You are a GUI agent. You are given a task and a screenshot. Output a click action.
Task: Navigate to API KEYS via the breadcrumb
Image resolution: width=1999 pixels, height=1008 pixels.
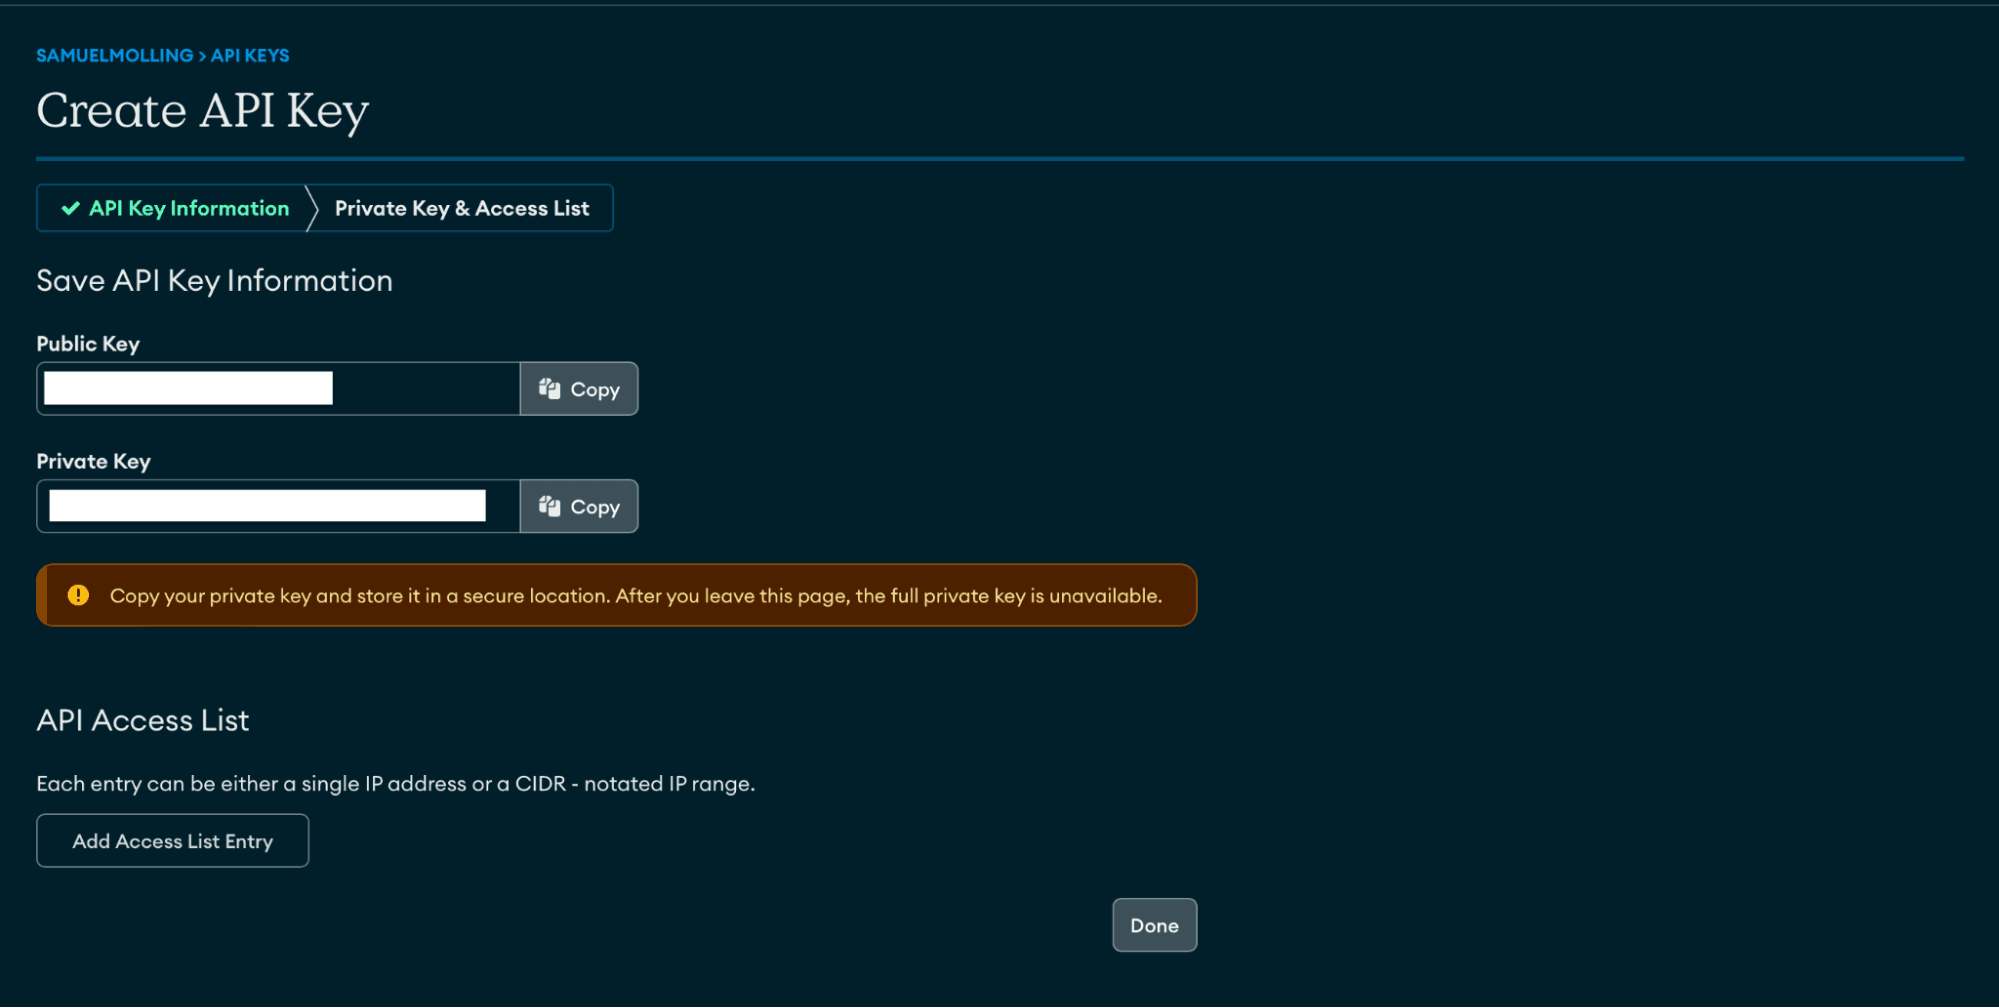pos(249,55)
